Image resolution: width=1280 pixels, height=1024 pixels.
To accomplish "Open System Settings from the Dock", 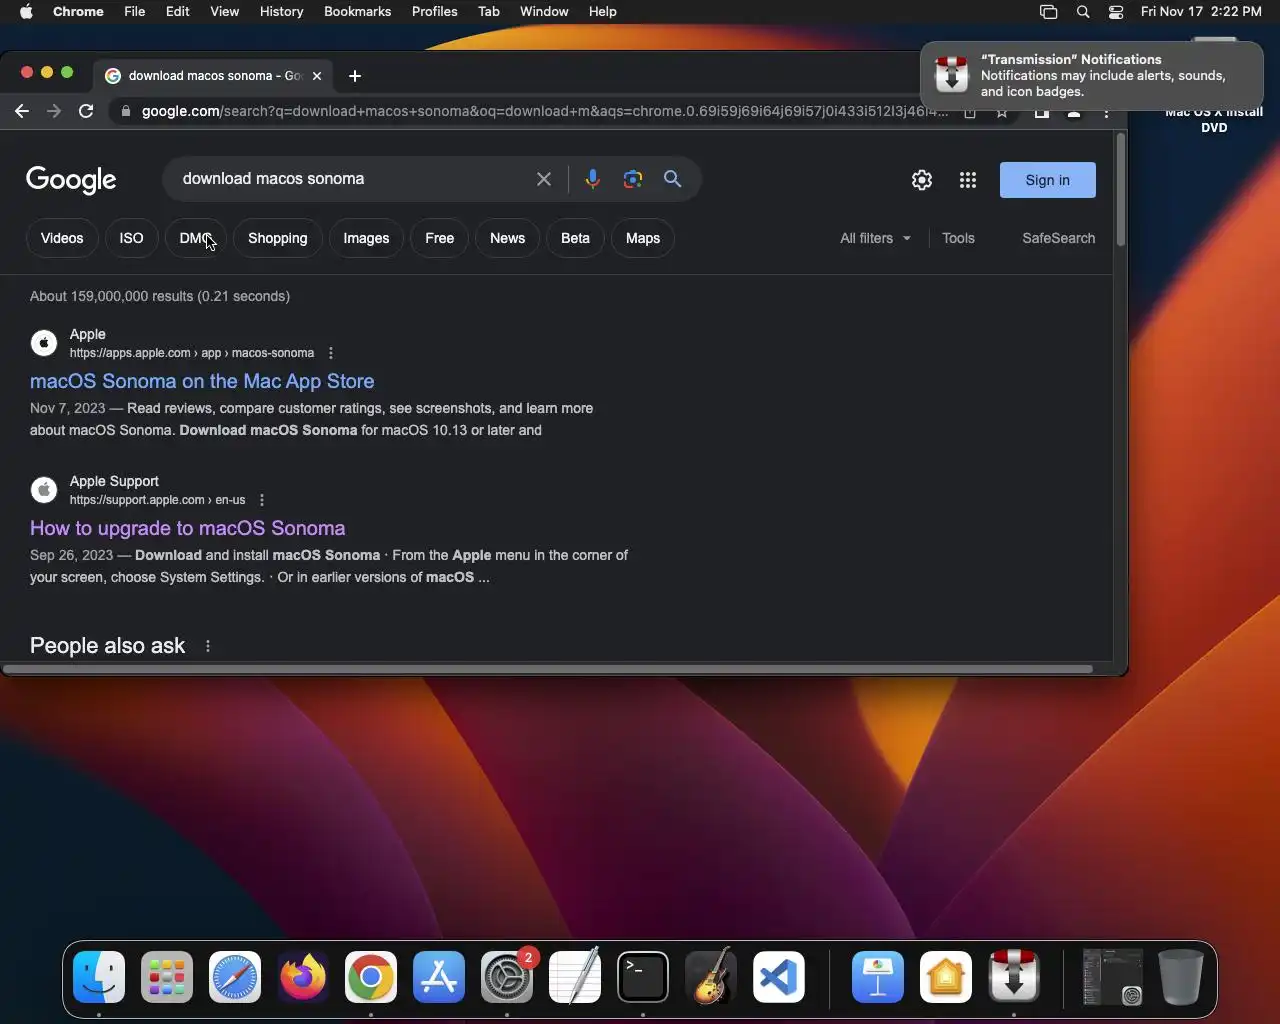I will pyautogui.click(x=507, y=977).
